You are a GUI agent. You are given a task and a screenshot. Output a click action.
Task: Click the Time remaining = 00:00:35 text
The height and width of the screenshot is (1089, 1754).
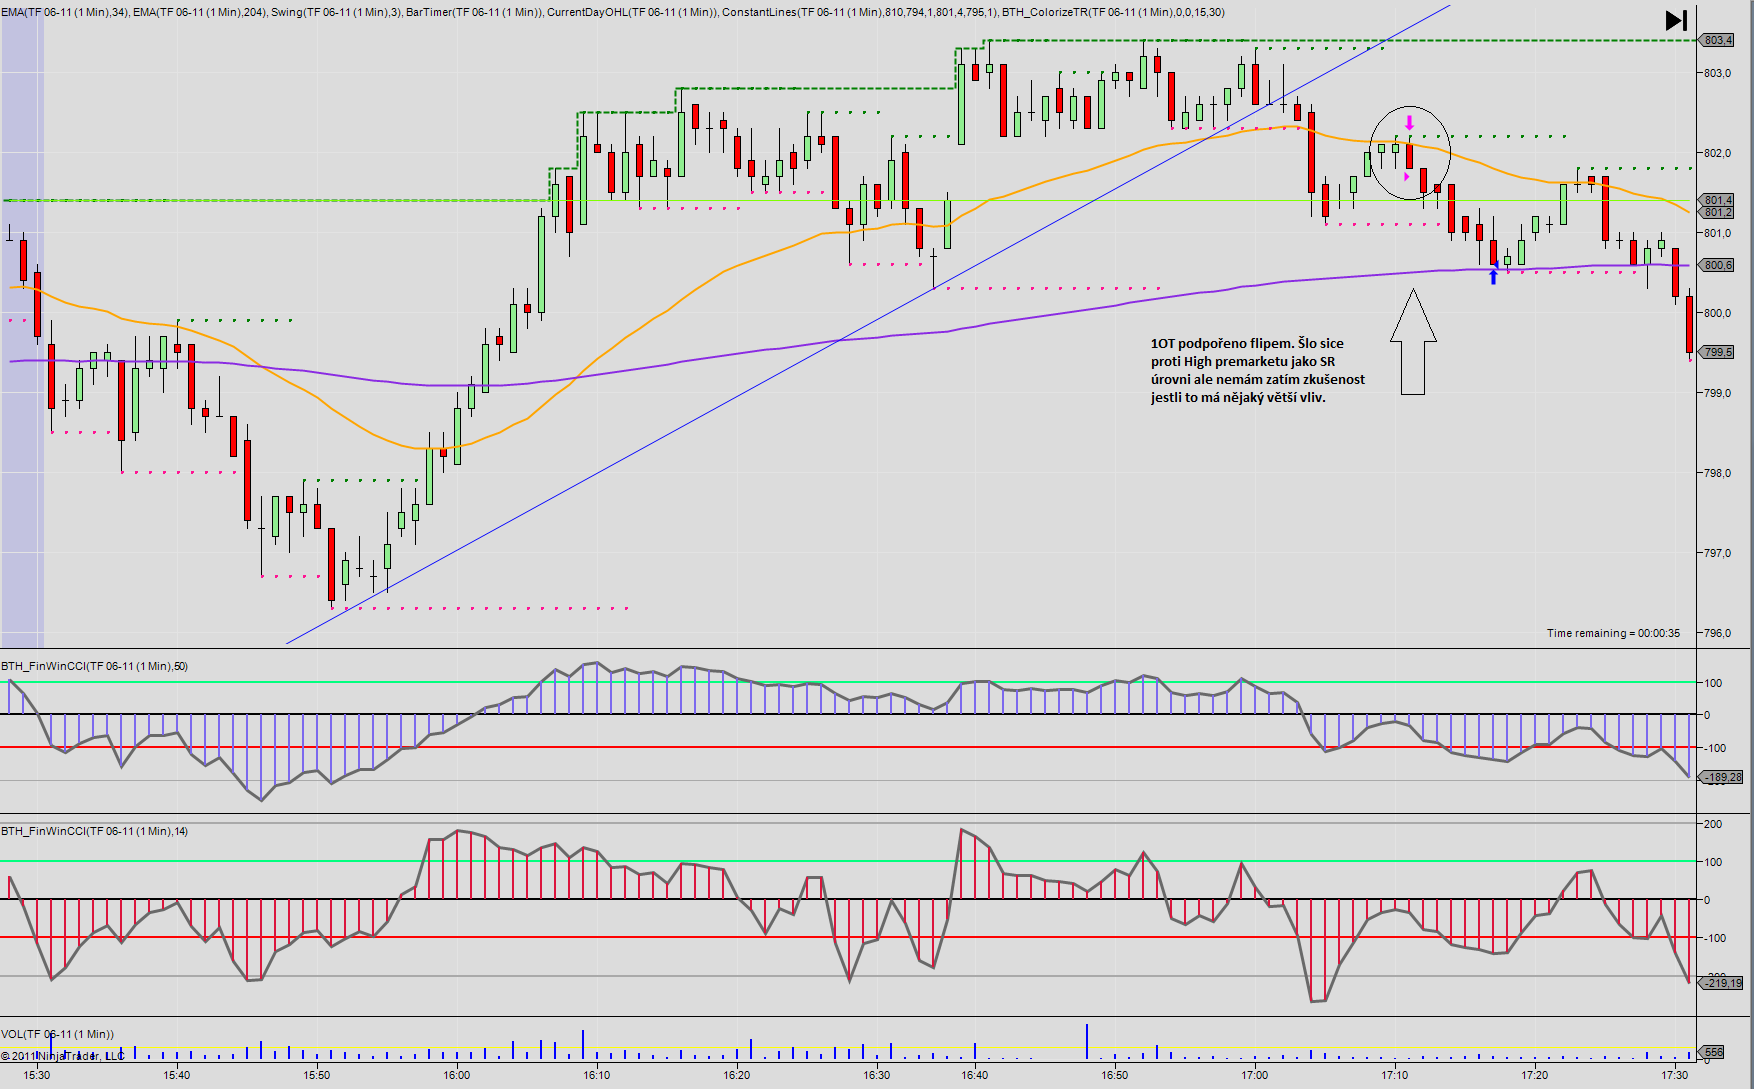[1613, 633]
